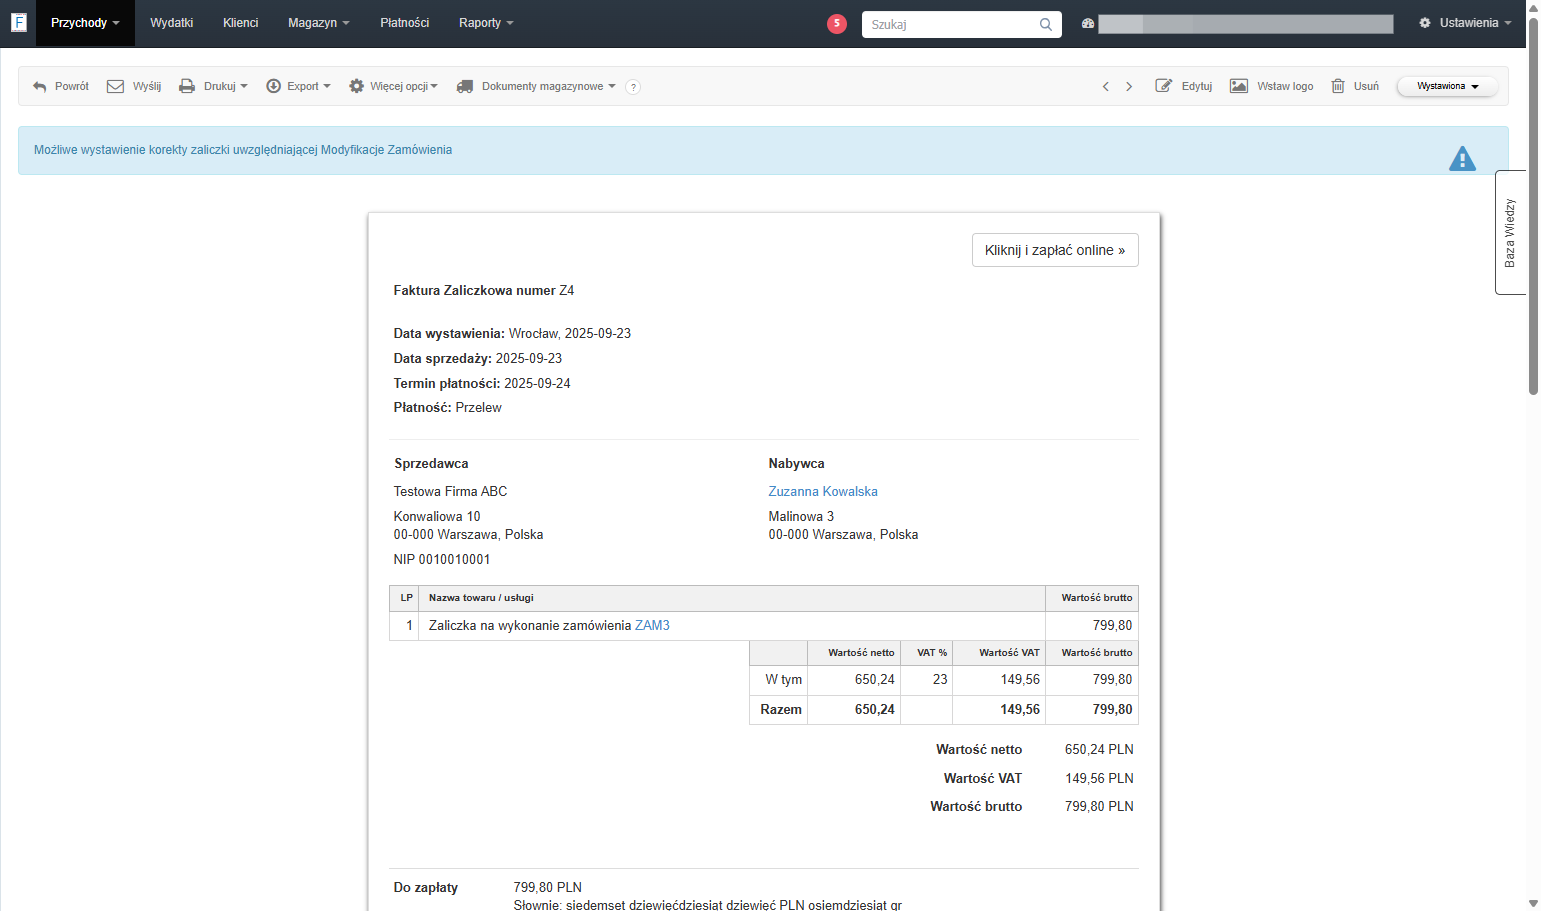Click the 'Do zapłaty' amount 799,80 PLN

click(x=547, y=888)
